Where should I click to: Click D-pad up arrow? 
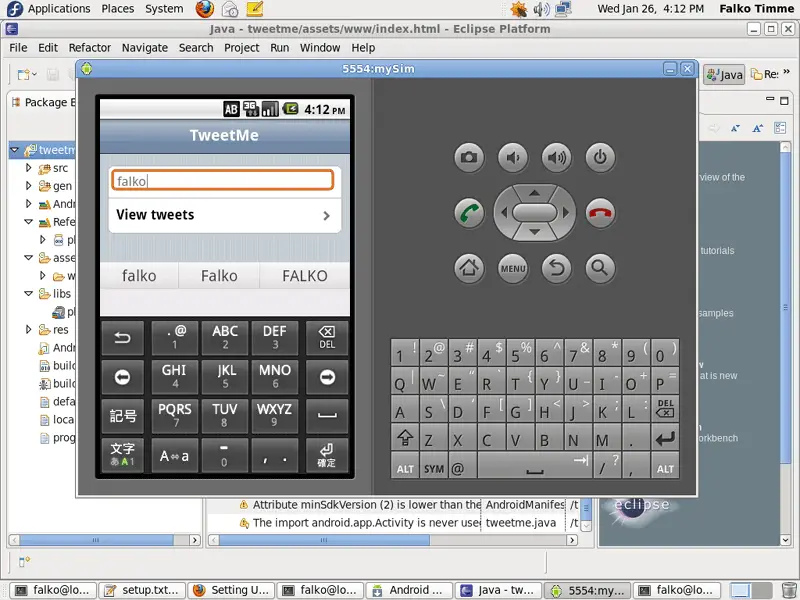click(x=534, y=193)
